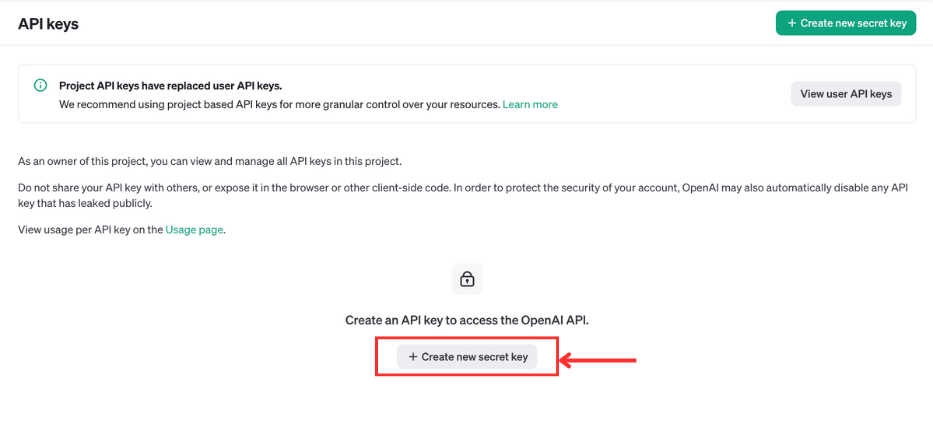Click the red highlight rectangle's border
The height and width of the screenshot is (431, 933).
click(376, 357)
